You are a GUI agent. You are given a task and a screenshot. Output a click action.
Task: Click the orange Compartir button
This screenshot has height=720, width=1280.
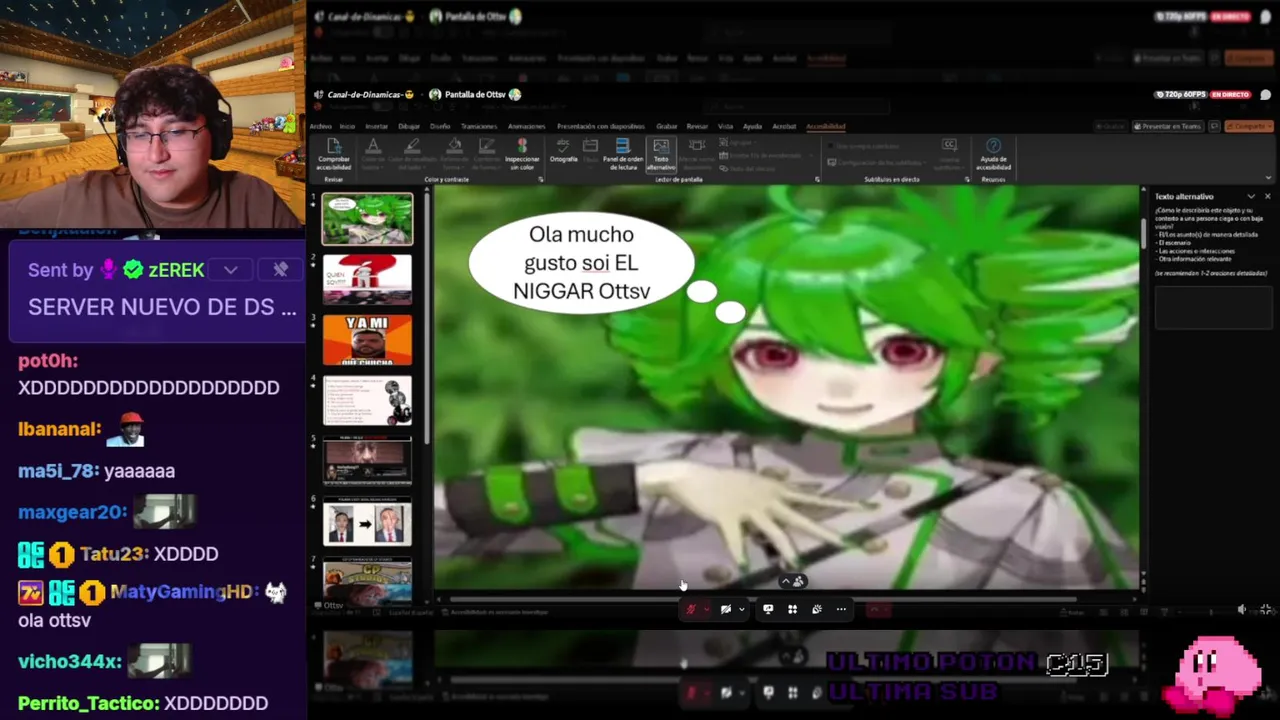[1250, 126]
